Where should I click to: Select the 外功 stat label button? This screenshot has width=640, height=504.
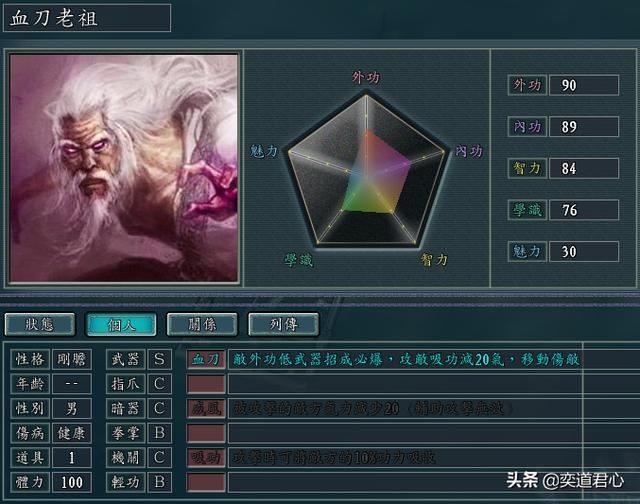(527, 85)
